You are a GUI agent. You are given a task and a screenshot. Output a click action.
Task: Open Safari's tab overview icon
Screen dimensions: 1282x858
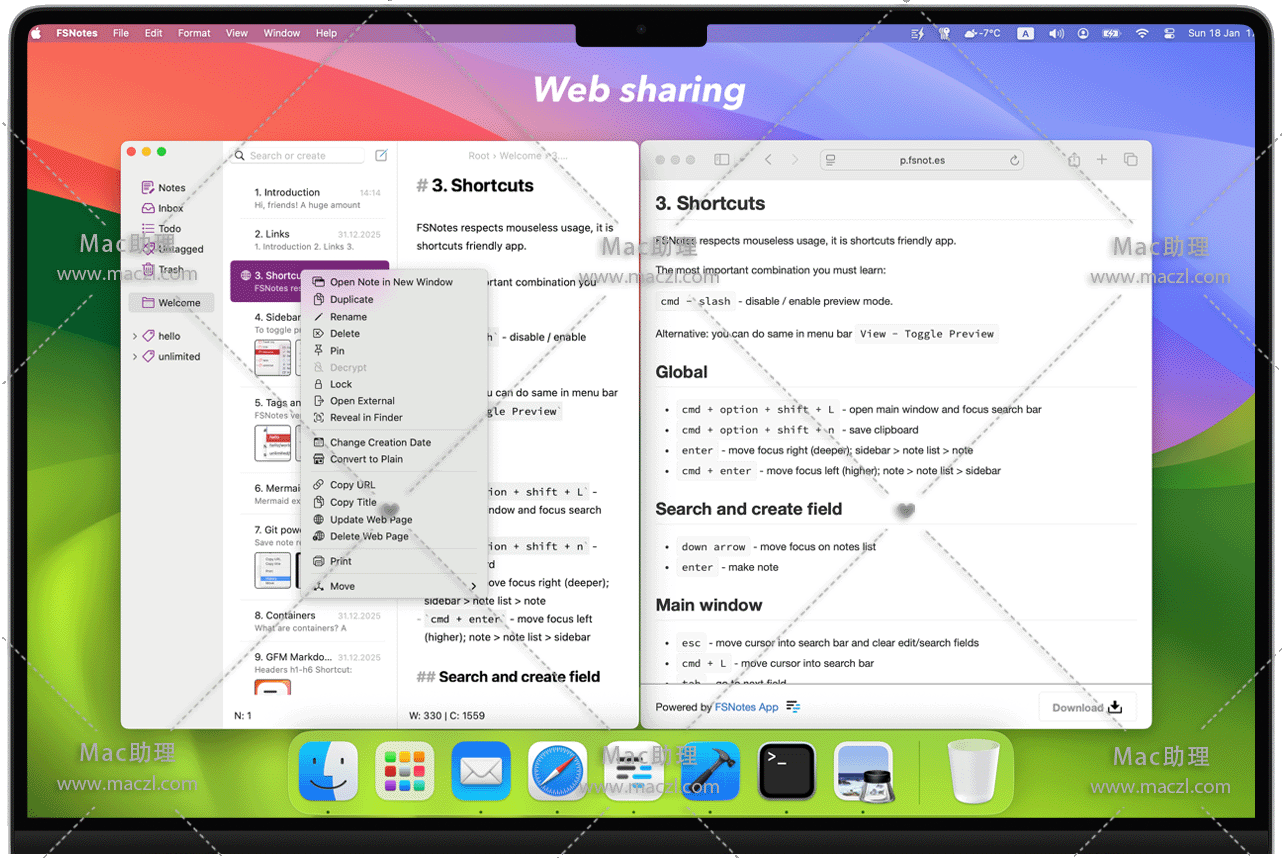pyautogui.click(x=1130, y=160)
